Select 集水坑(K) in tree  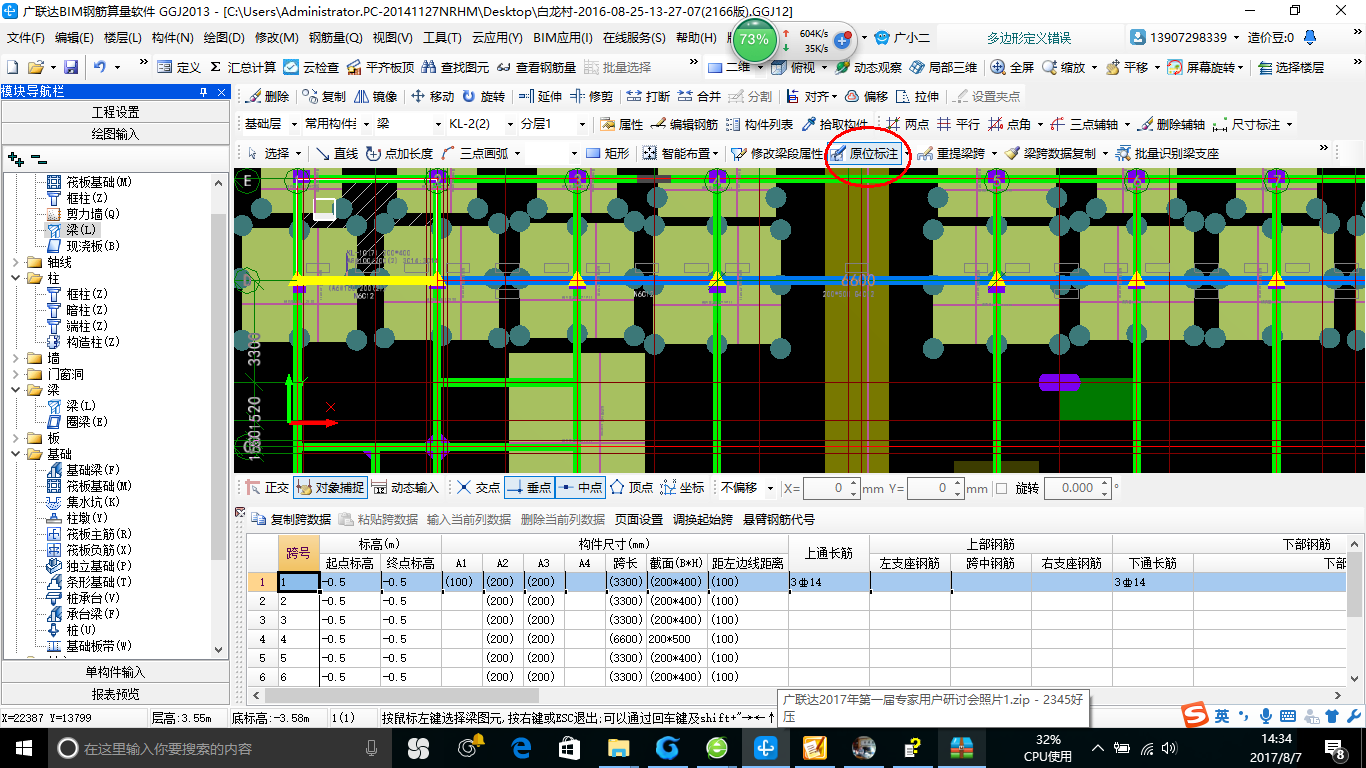[94, 502]
